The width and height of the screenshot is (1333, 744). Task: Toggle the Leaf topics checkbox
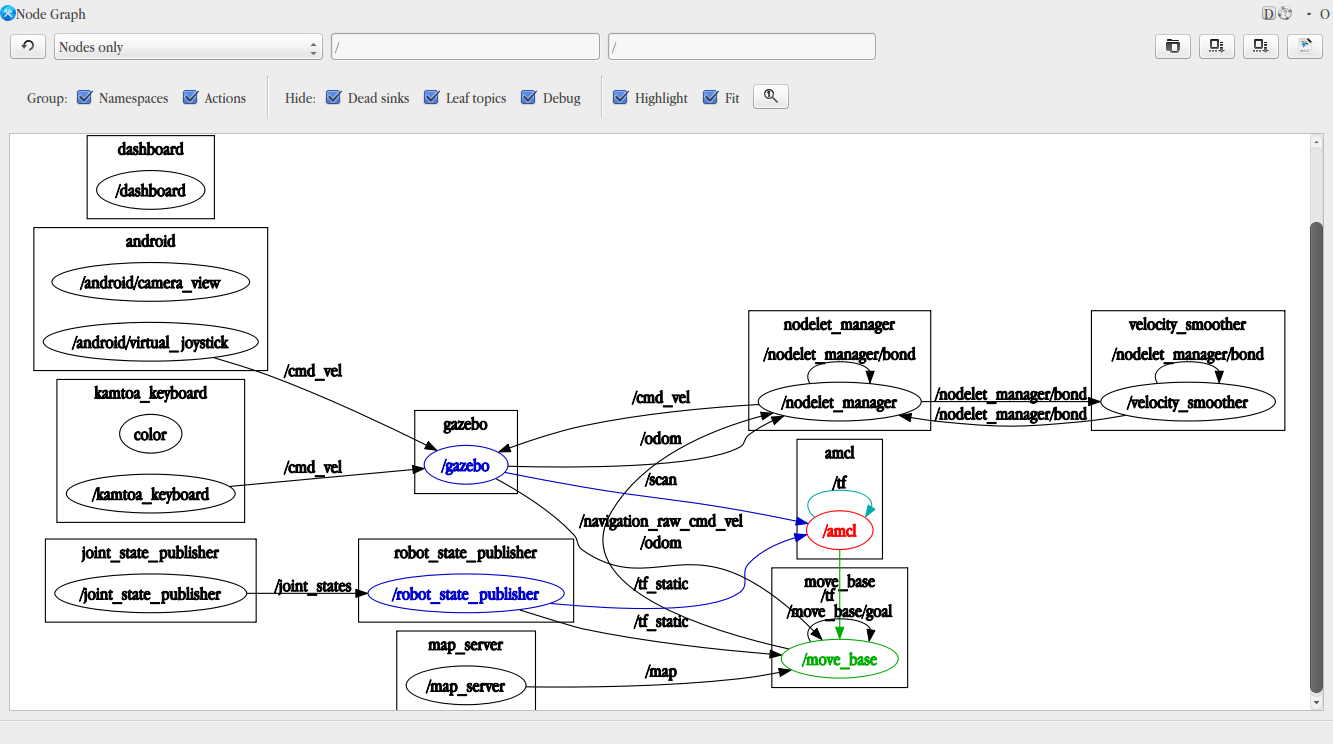[x=432, y=98]
